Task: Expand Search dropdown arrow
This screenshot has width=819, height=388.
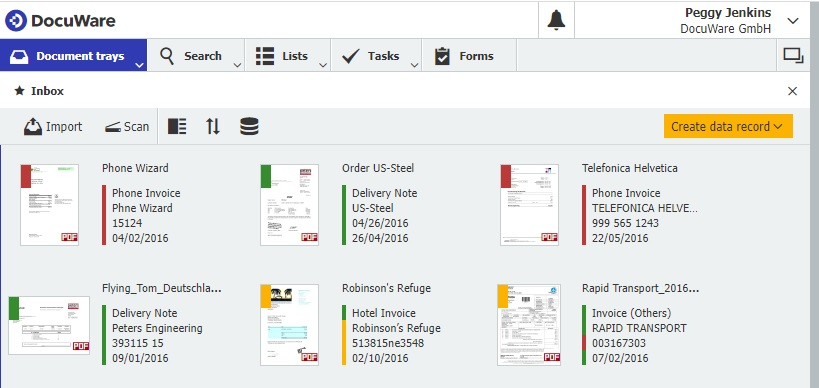Action: (237, 65)
